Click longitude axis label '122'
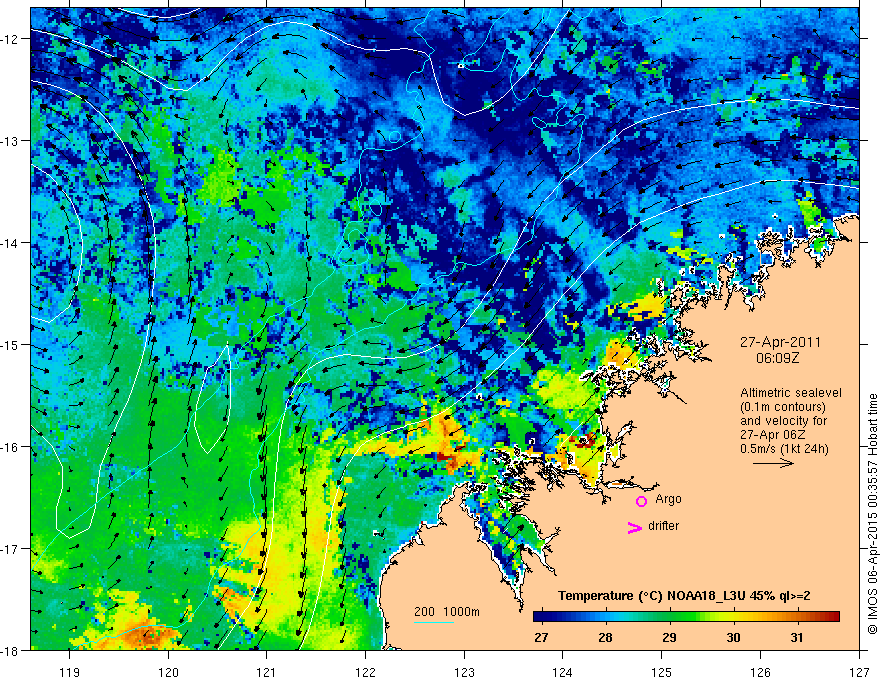Viewport: 880px width, 680px height. point(365,672)
